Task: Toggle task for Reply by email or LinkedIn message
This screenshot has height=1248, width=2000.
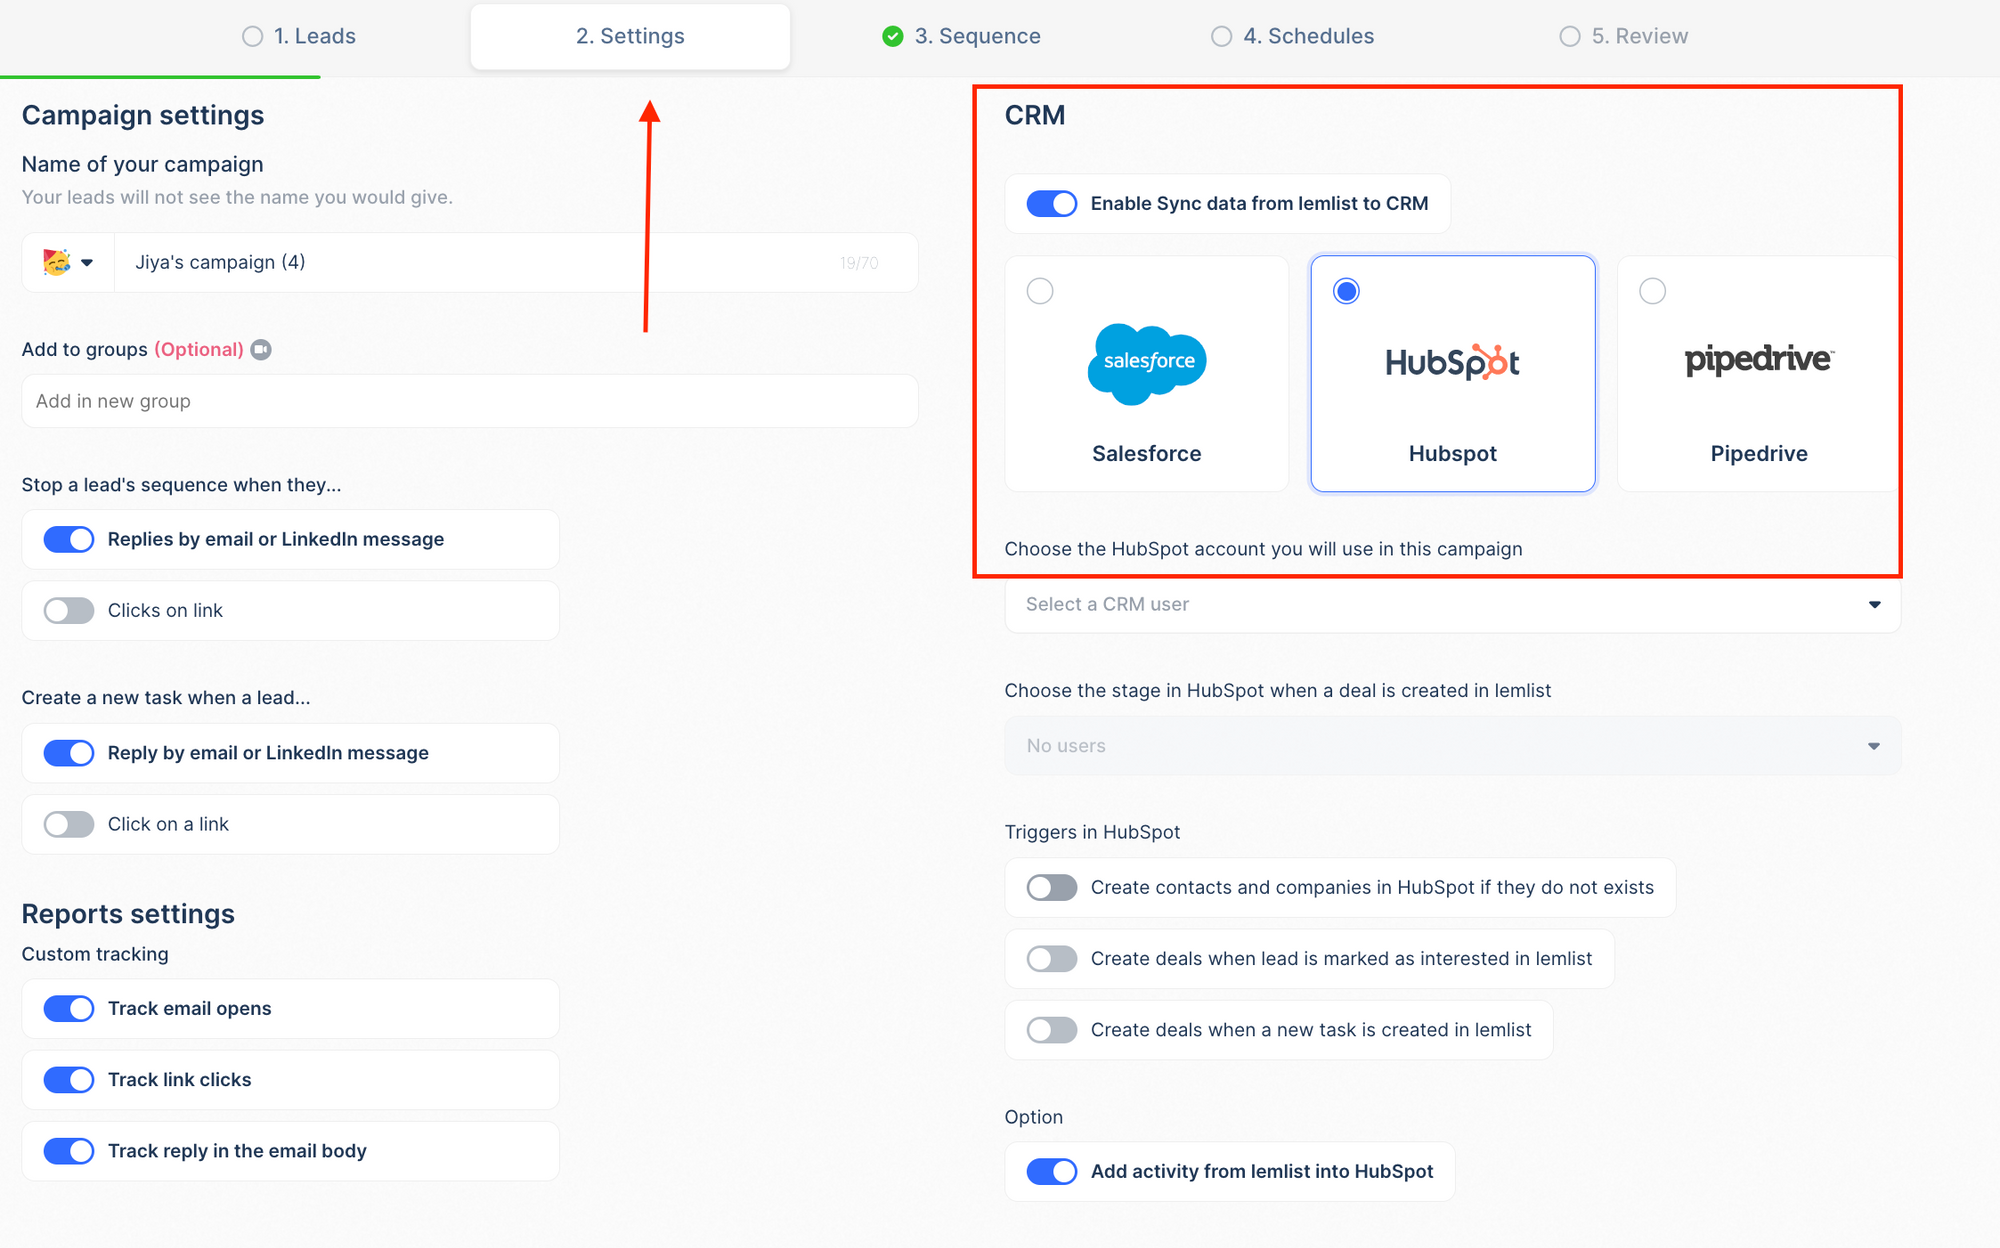Action: pyautogui.click(x=69, y=753)
